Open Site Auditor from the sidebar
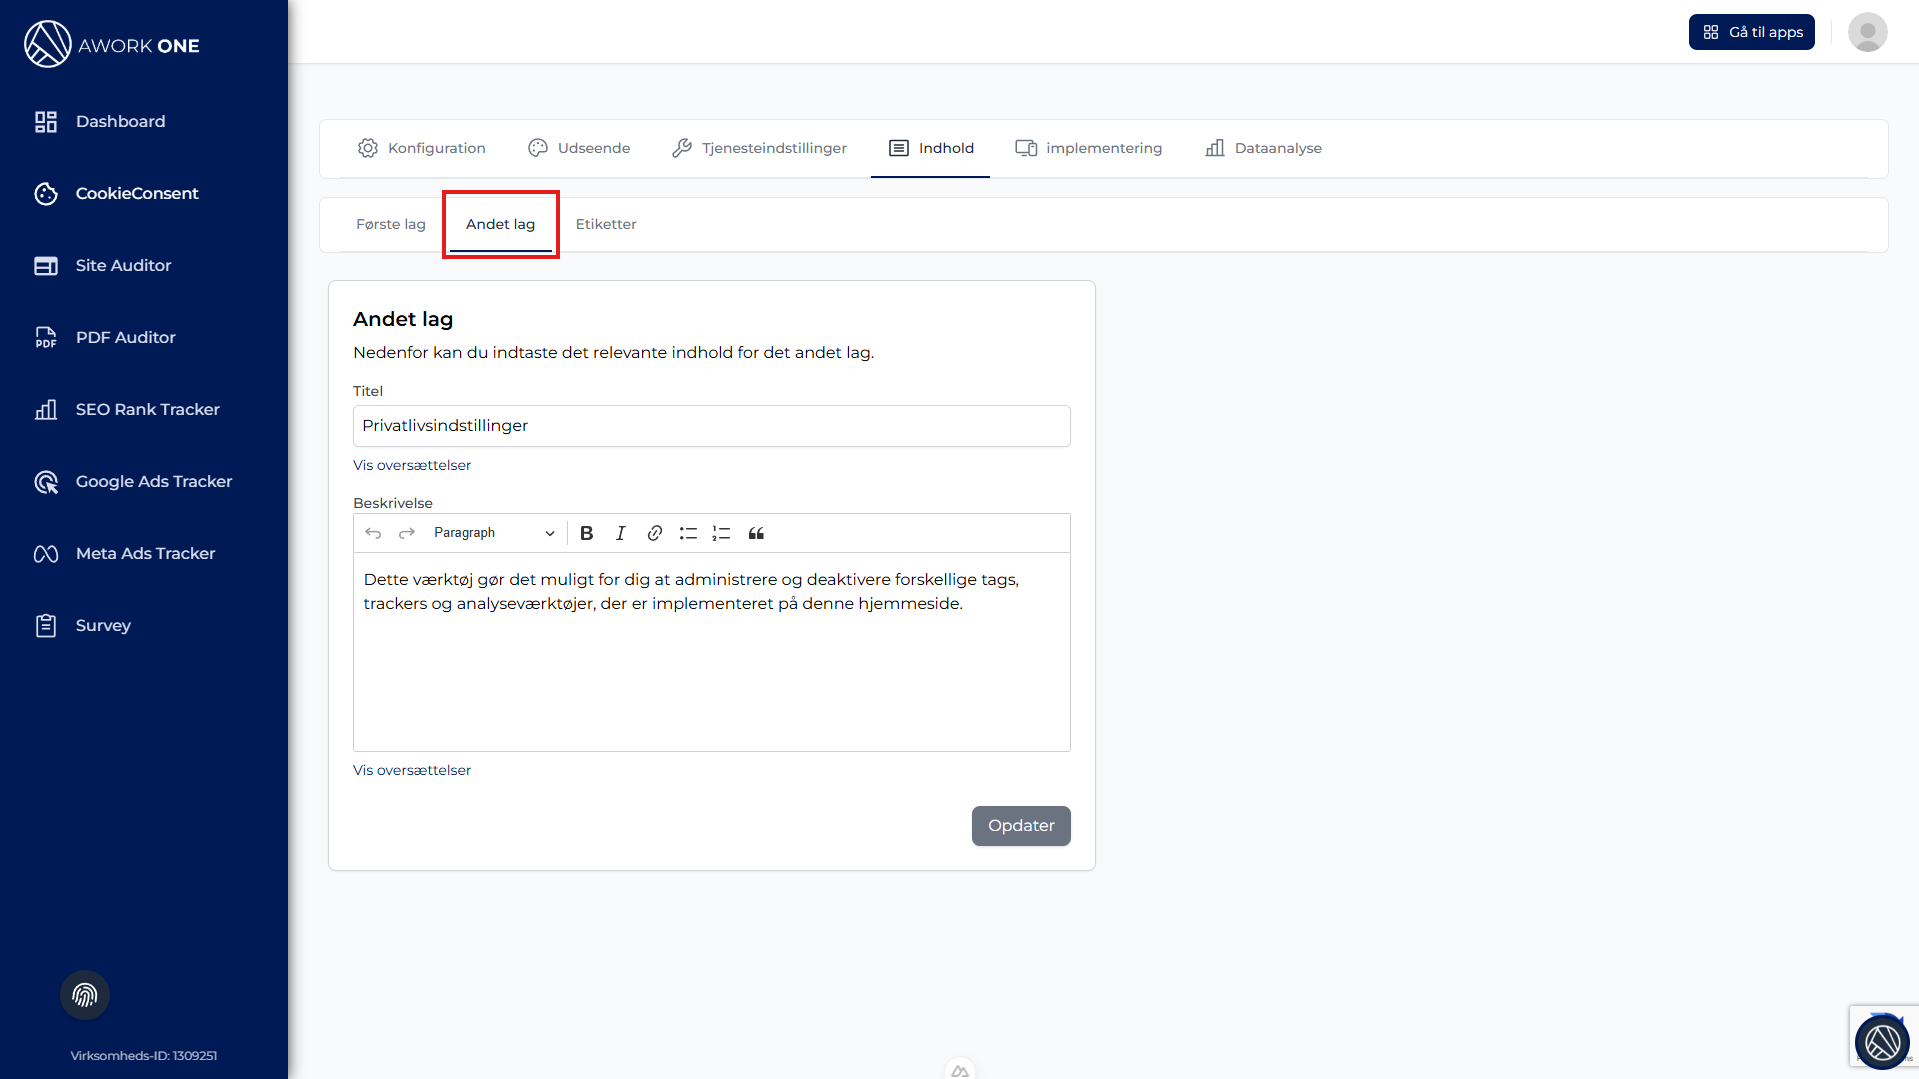1919x1079 pixels. coord(123,265)
